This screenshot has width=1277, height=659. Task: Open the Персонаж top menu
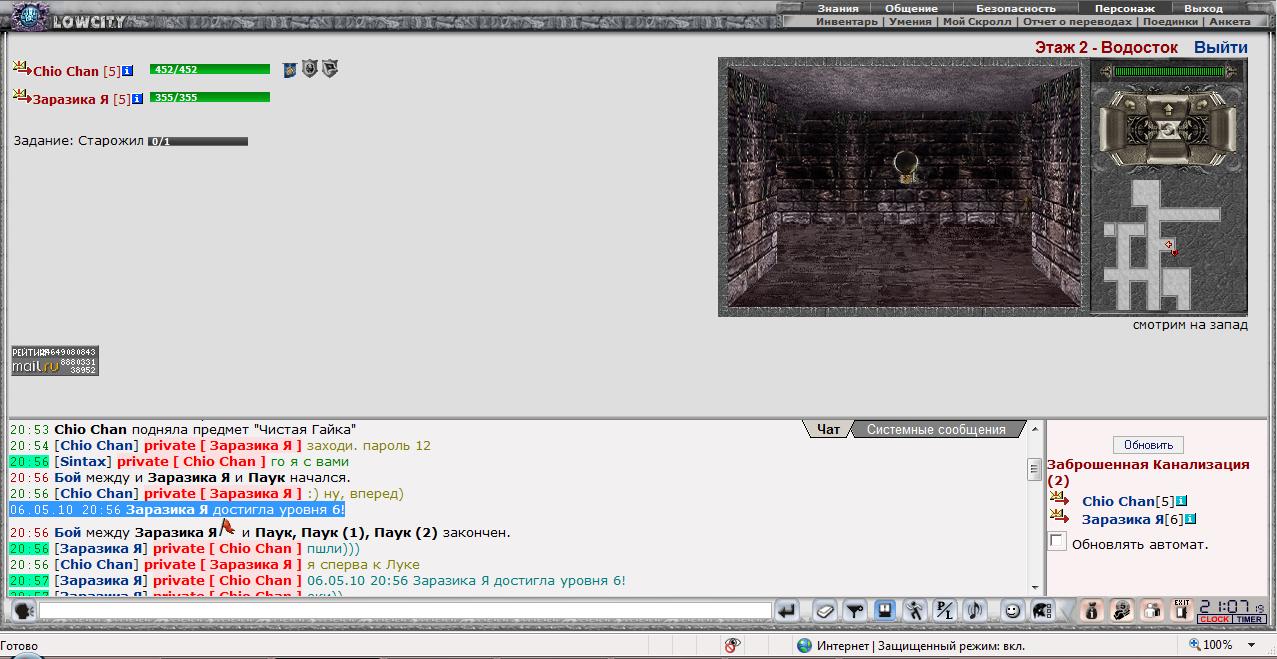(1125, 8)
